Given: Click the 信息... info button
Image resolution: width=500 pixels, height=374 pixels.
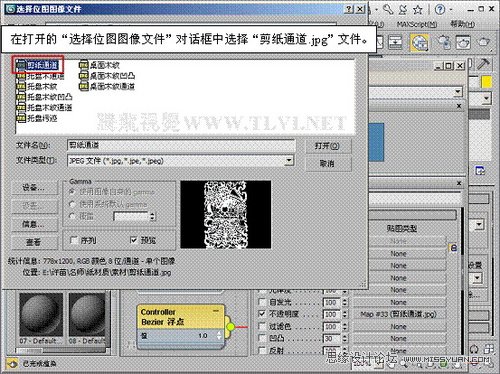Looking at the screenshot, I should (34, 224).
